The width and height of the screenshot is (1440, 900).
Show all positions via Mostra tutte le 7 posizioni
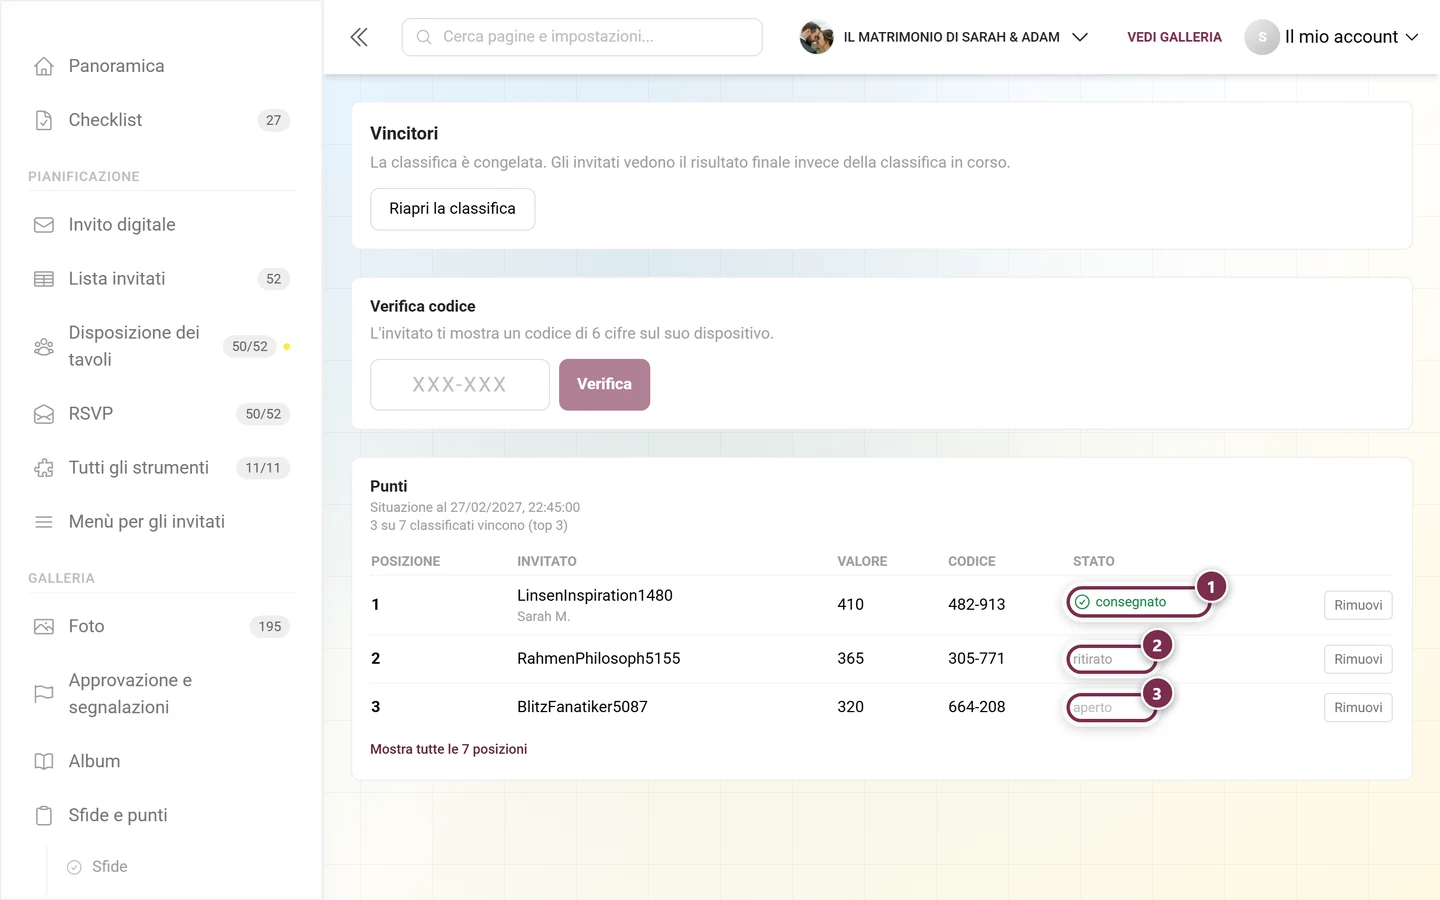pos(448,749)
